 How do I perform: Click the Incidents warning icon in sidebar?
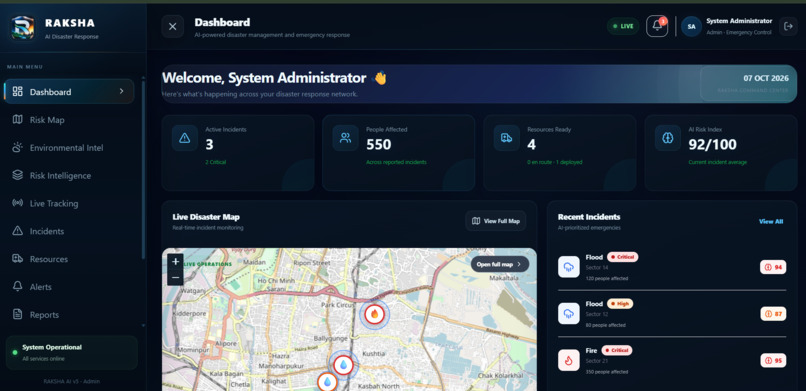click(x=17, y=231)
